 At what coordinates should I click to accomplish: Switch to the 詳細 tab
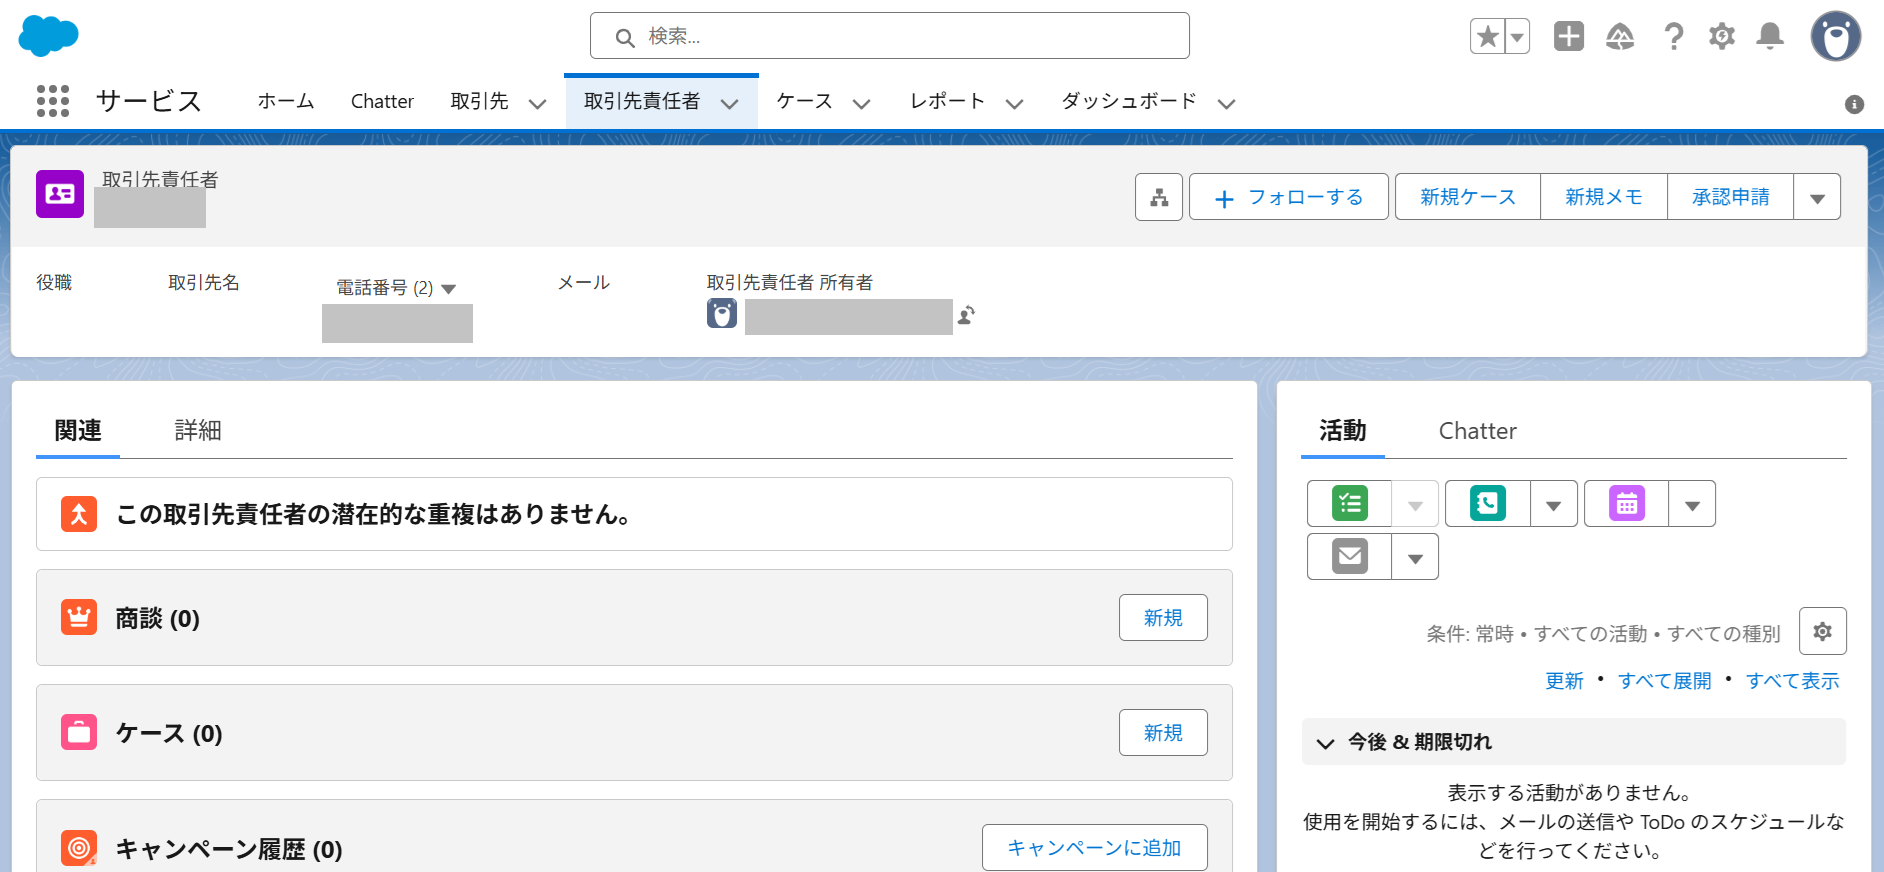198,431
